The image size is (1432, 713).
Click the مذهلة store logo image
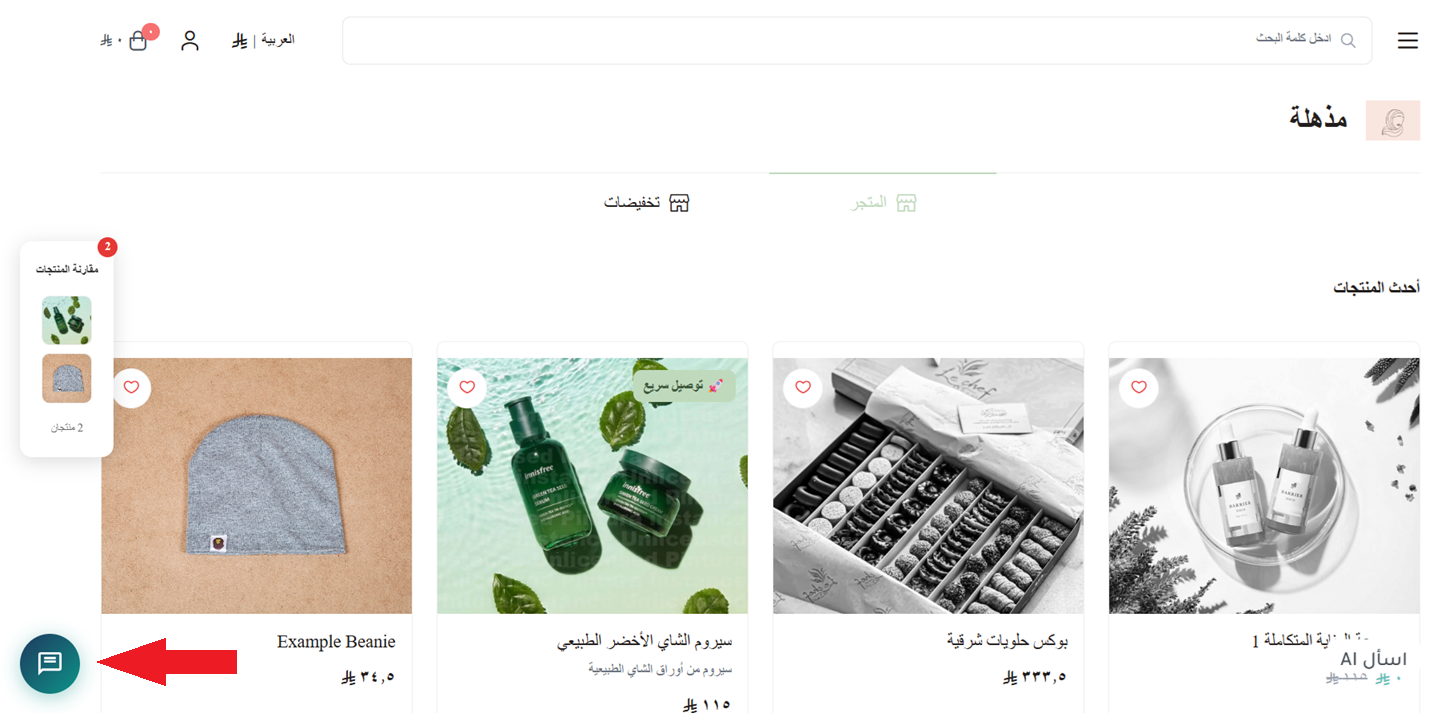(1393, 120)
